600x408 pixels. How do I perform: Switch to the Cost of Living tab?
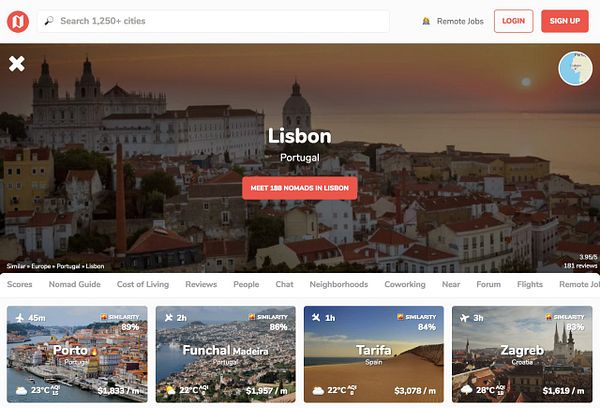point(143,284)
